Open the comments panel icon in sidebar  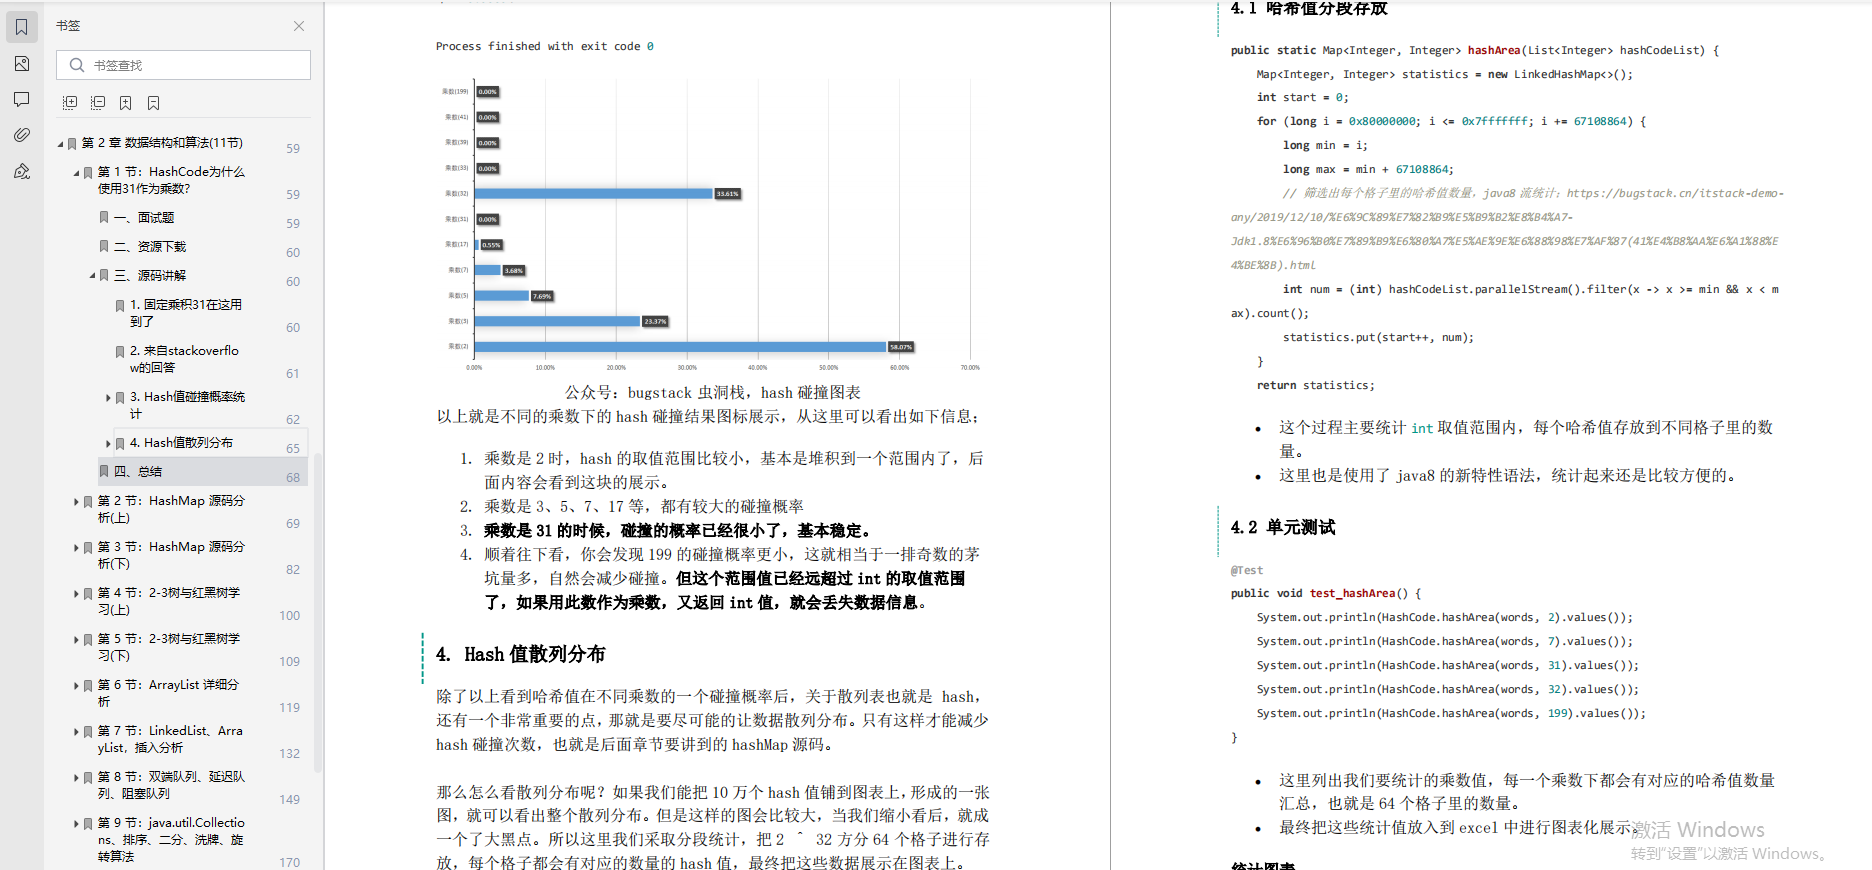pos(22,99)
